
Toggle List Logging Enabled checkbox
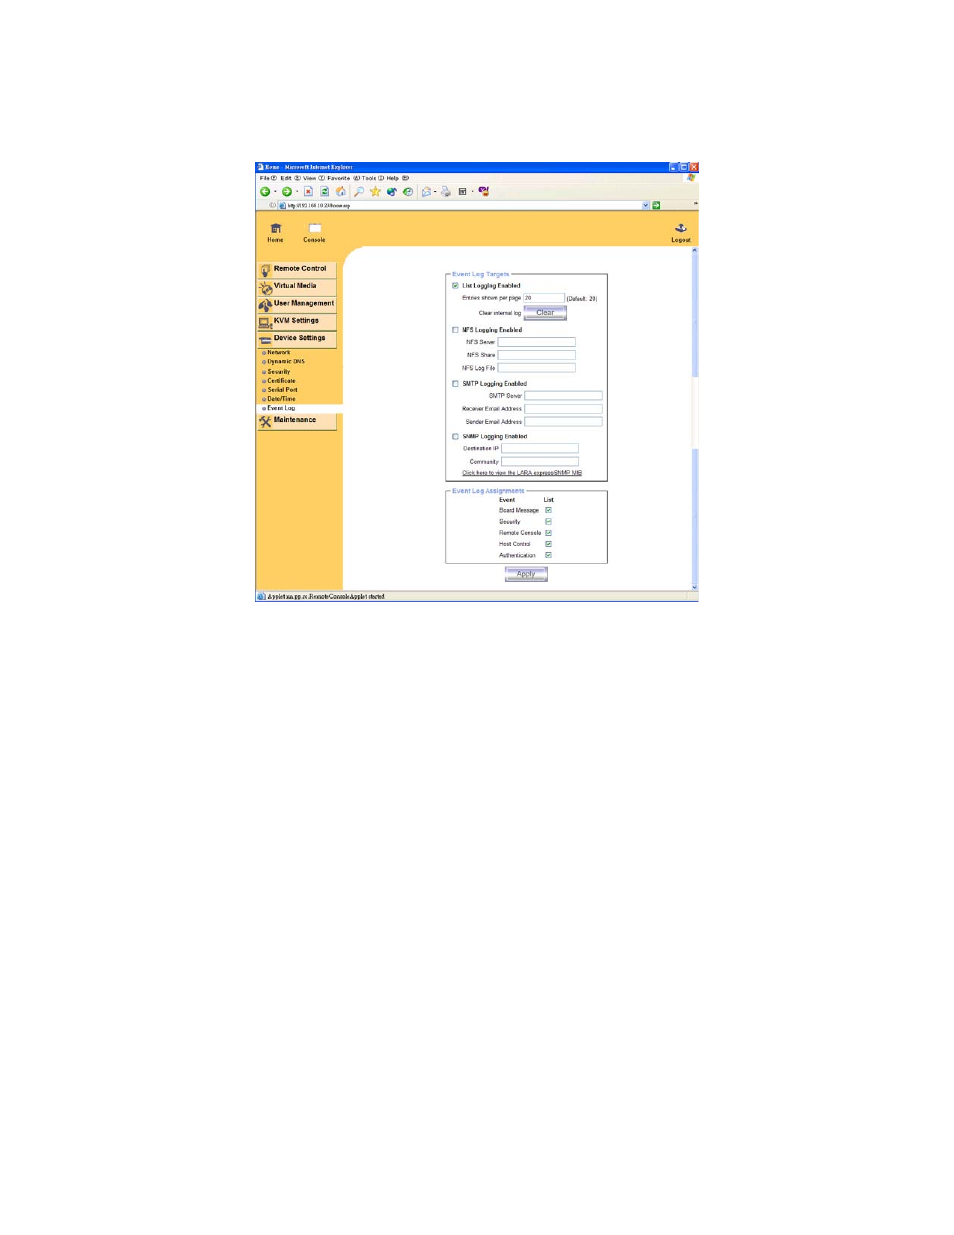point(455,286)
